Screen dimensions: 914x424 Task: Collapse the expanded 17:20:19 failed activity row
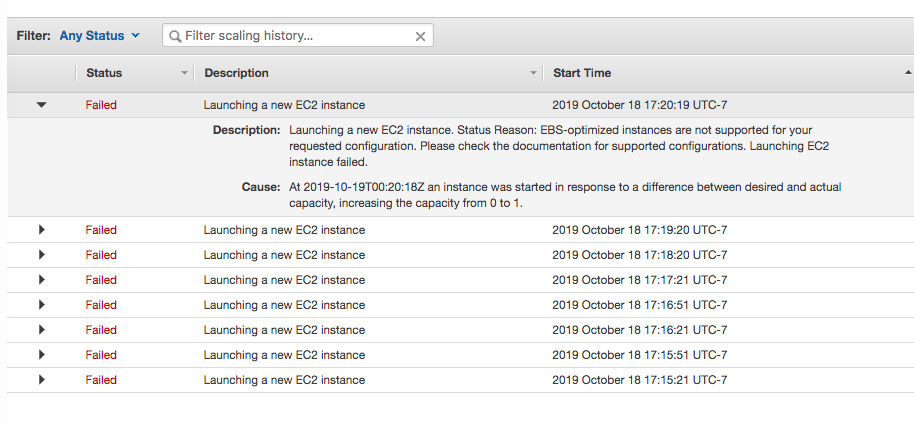point(41,105)
